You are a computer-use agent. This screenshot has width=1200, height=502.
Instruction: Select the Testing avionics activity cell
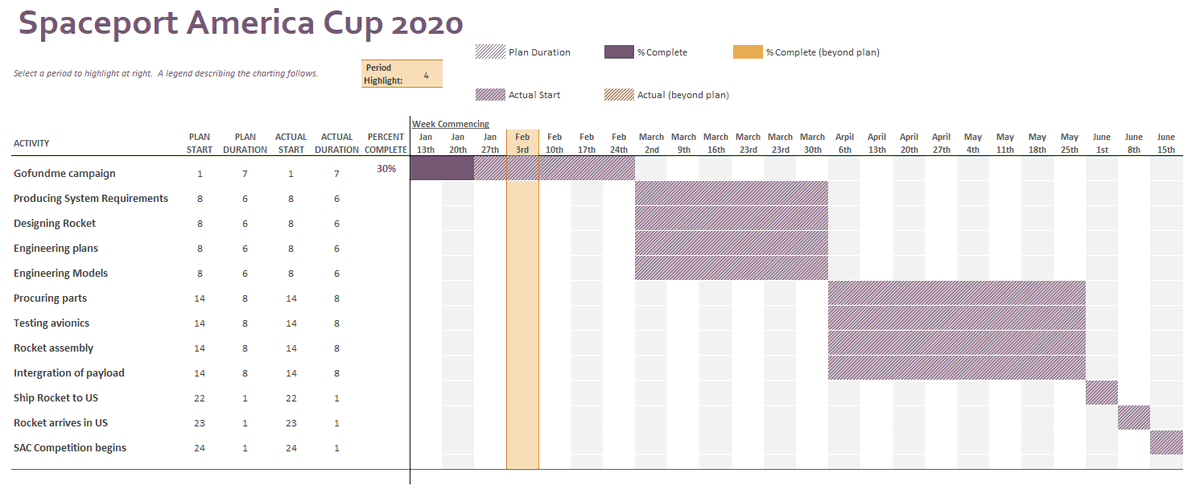51,323
